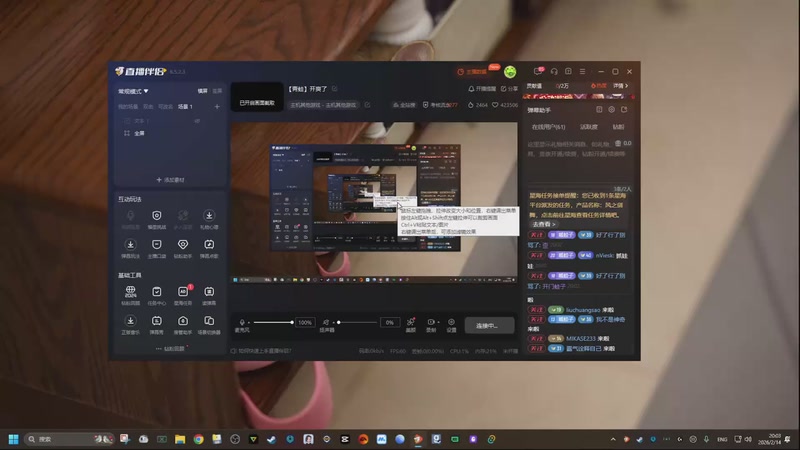Open the 钻粉助手 diamond icon
This screenshot has width=800, height=450.
pos(183,245)
